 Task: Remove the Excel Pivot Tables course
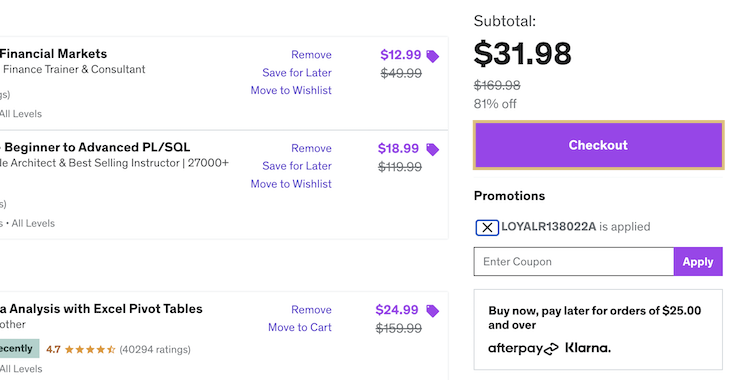pos(311,310)
